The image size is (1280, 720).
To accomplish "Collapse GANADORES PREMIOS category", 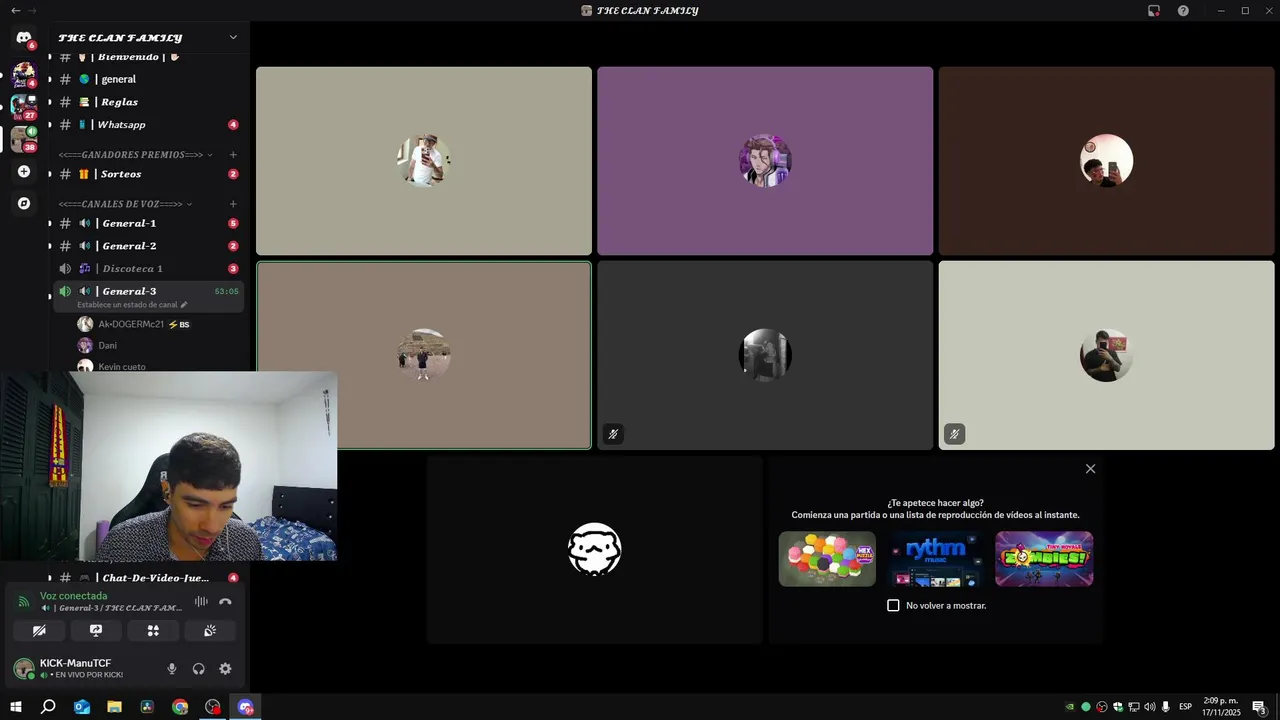I will [x=135, y=155].
